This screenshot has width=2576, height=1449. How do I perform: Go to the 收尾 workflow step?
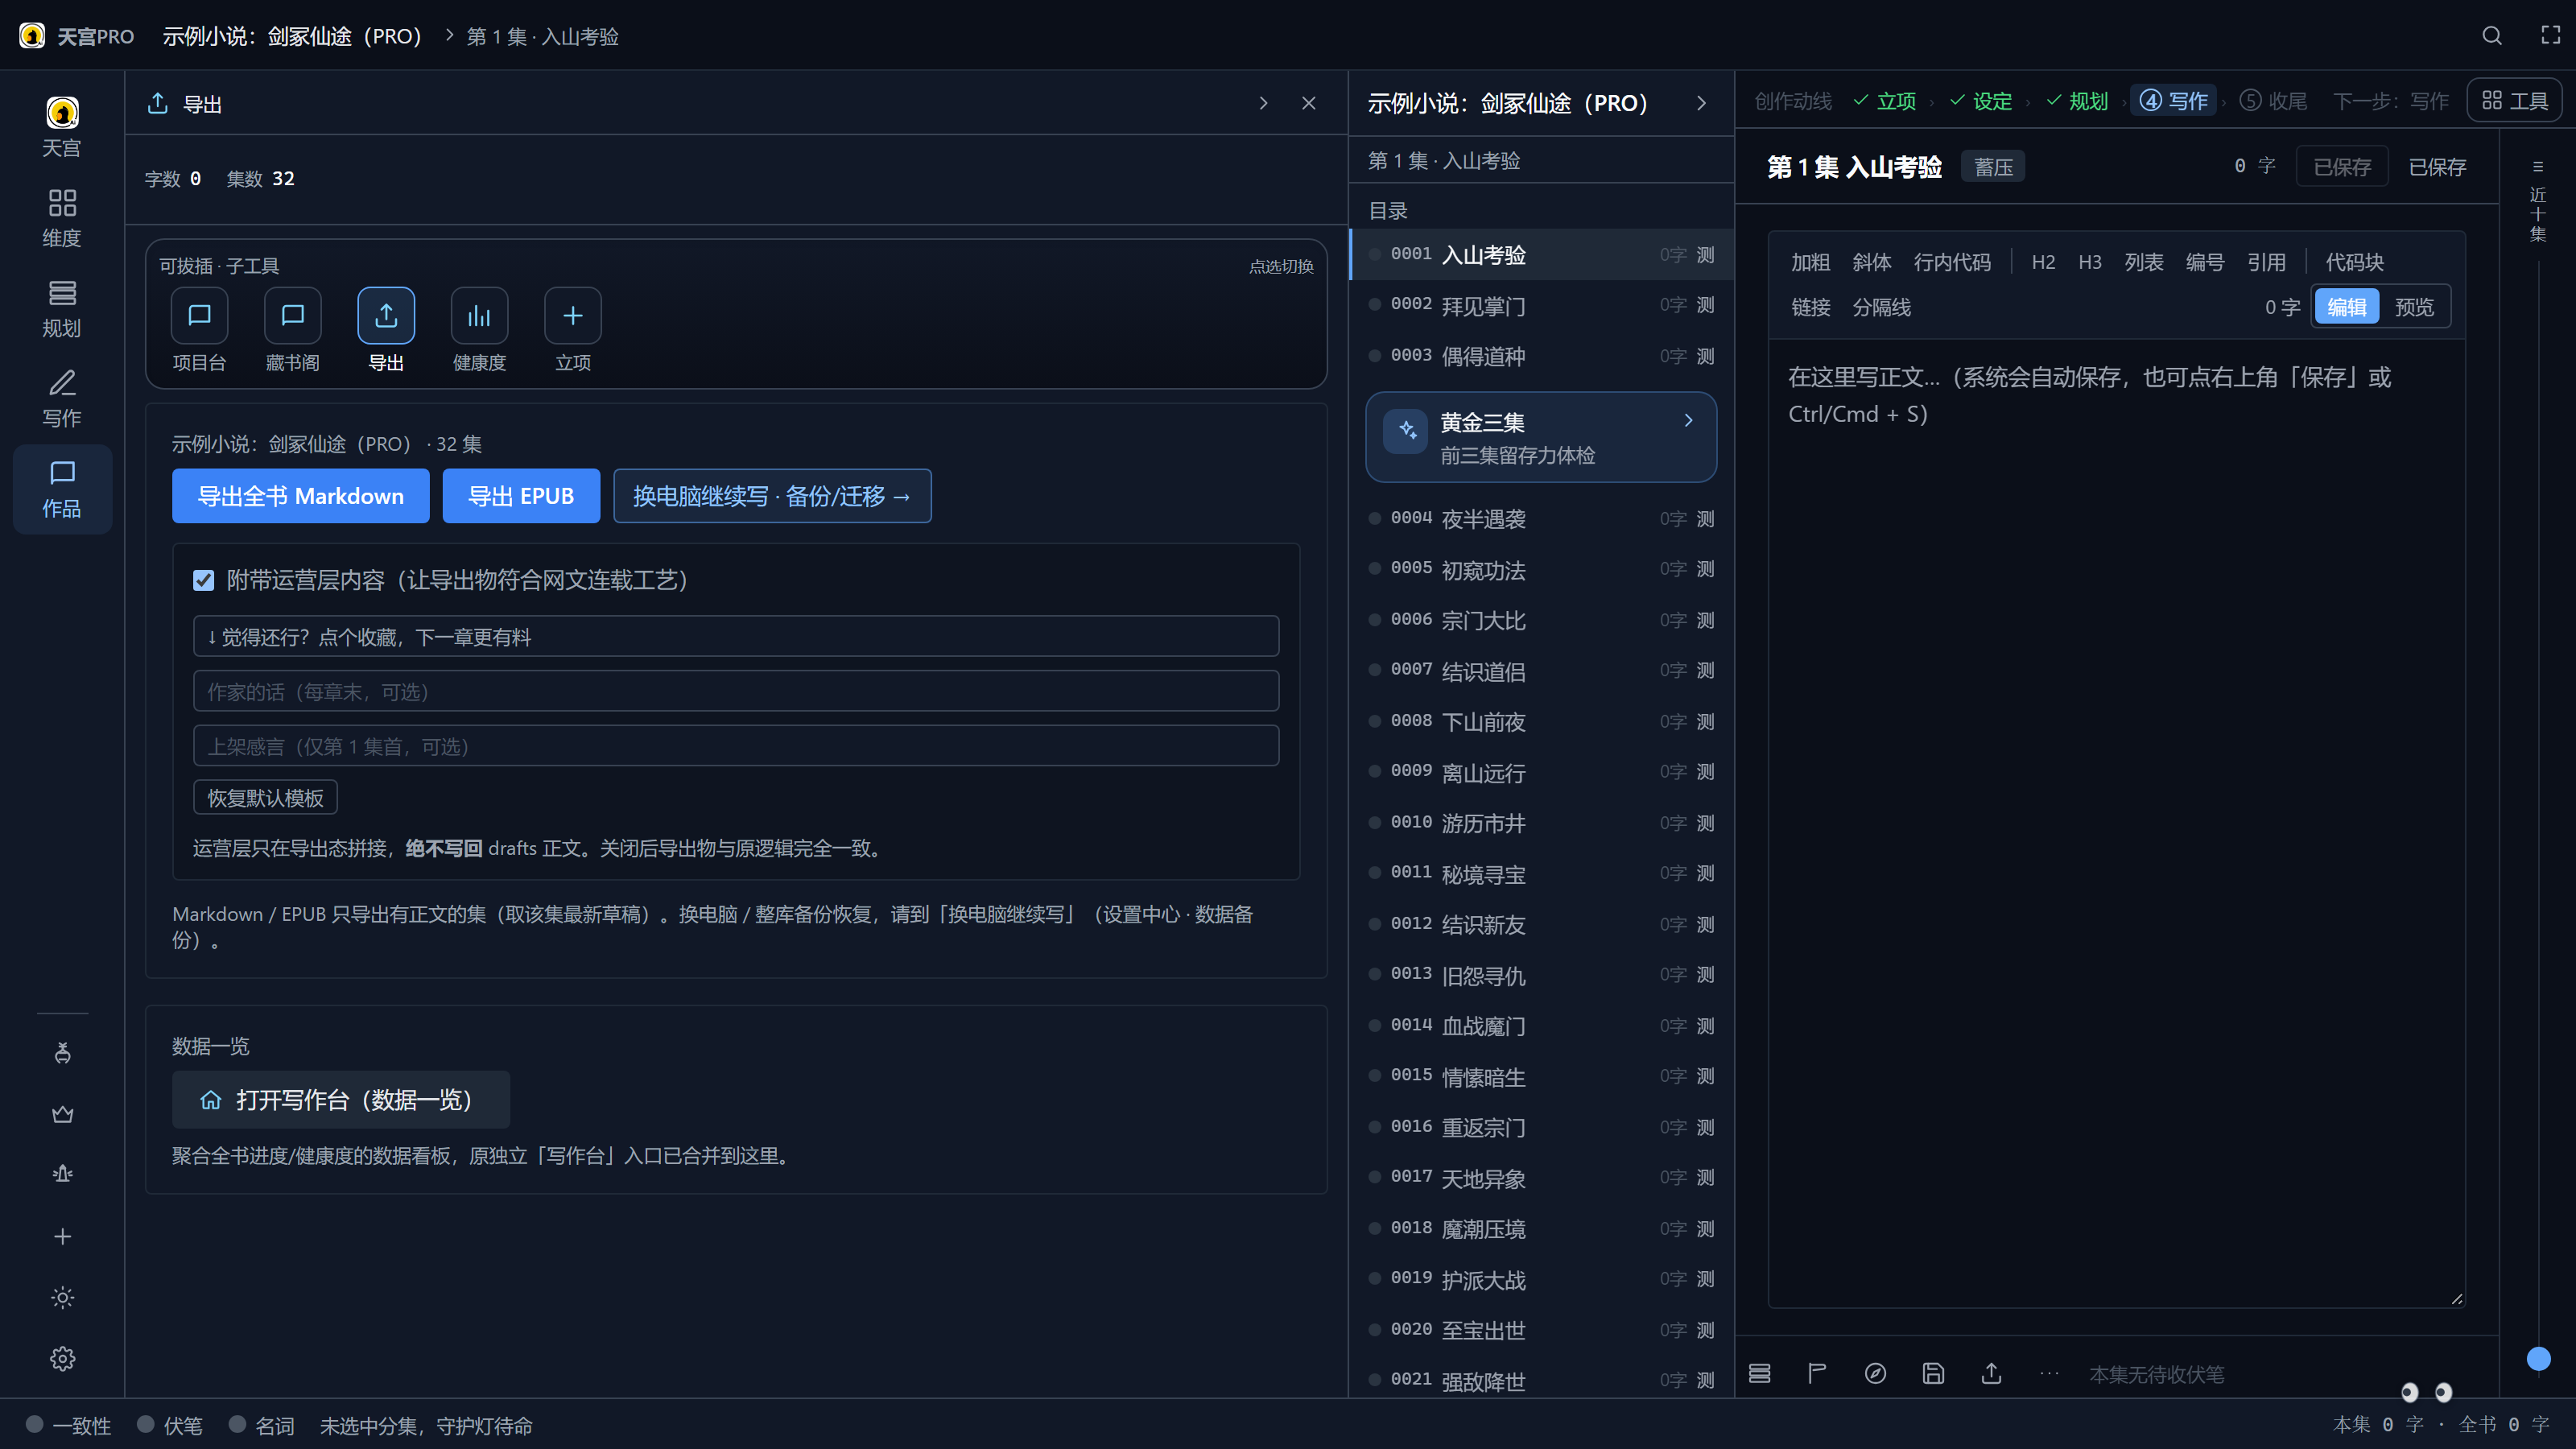click(2273, 101)
